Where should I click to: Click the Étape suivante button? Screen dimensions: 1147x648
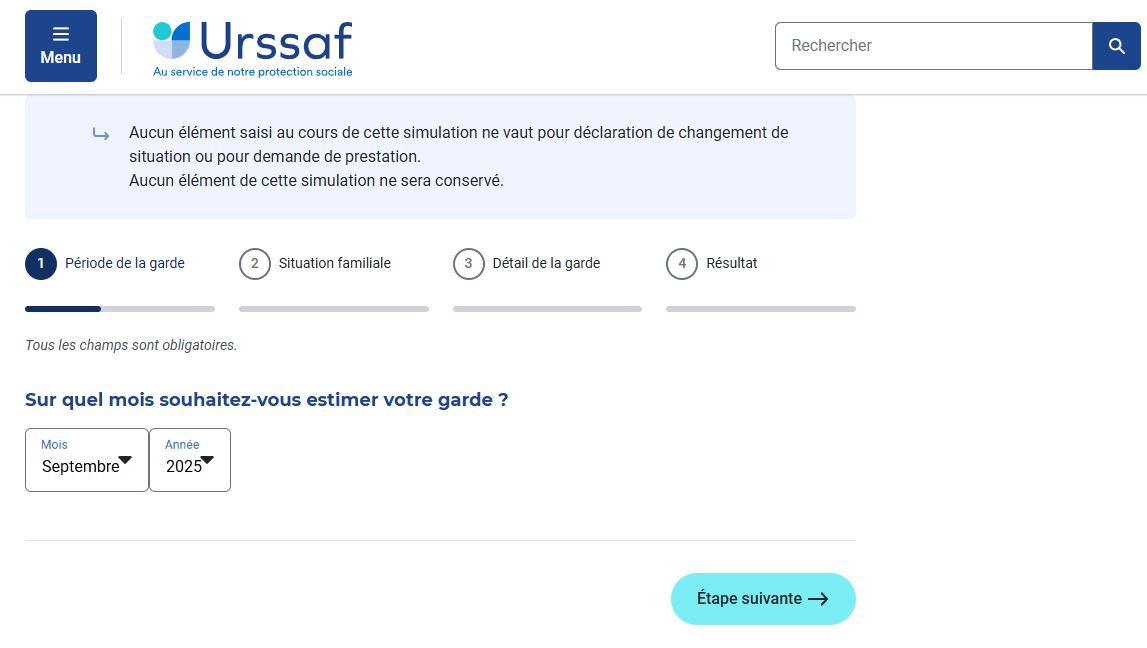[763, 599]
